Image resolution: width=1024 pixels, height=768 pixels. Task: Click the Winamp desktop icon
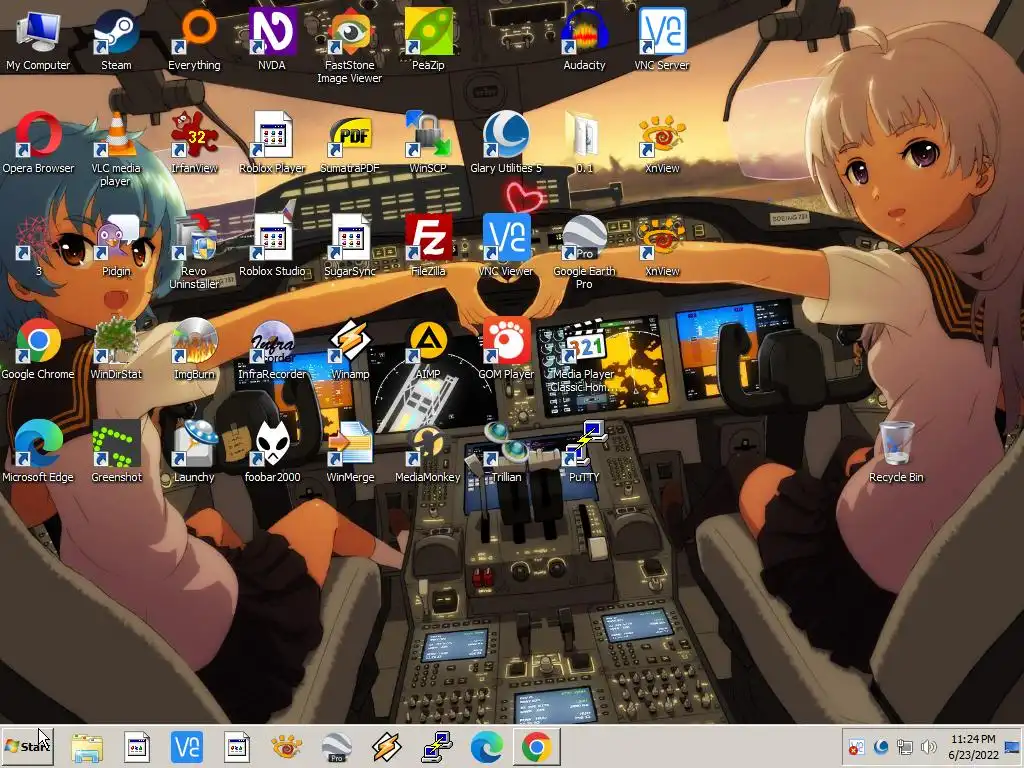[x=349, y=349]
